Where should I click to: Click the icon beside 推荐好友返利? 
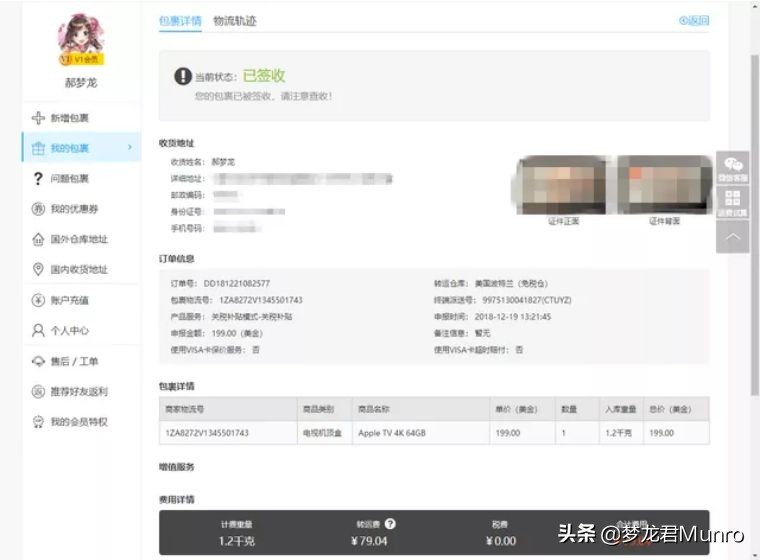tap(38, 391)
